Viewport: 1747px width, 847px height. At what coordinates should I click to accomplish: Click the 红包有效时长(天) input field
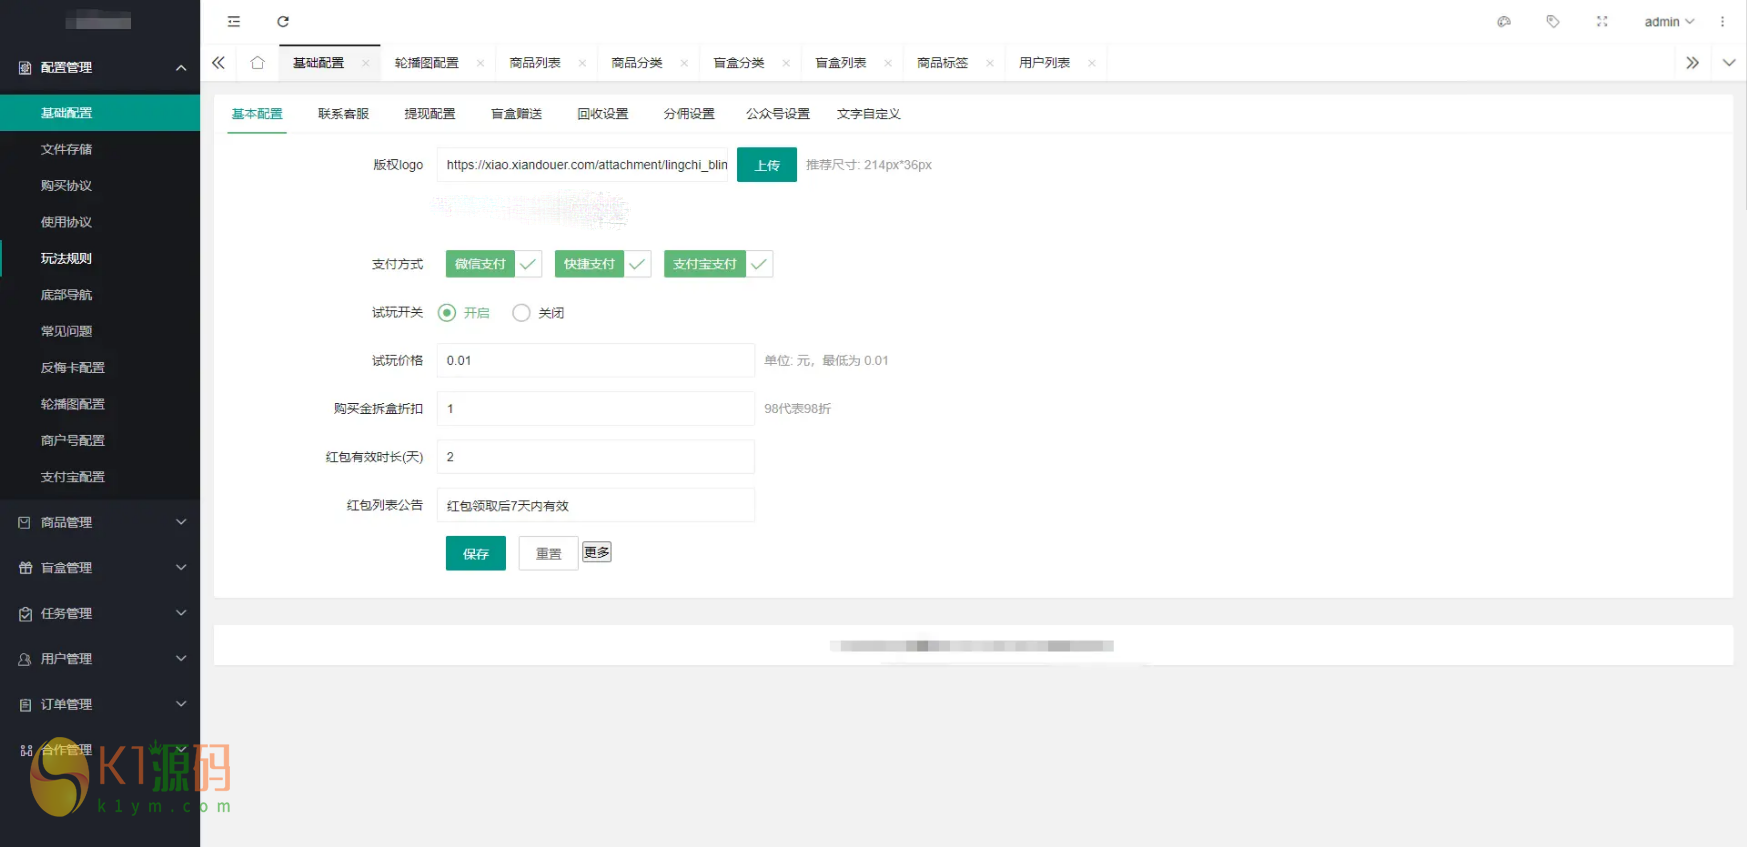(596, 457)
